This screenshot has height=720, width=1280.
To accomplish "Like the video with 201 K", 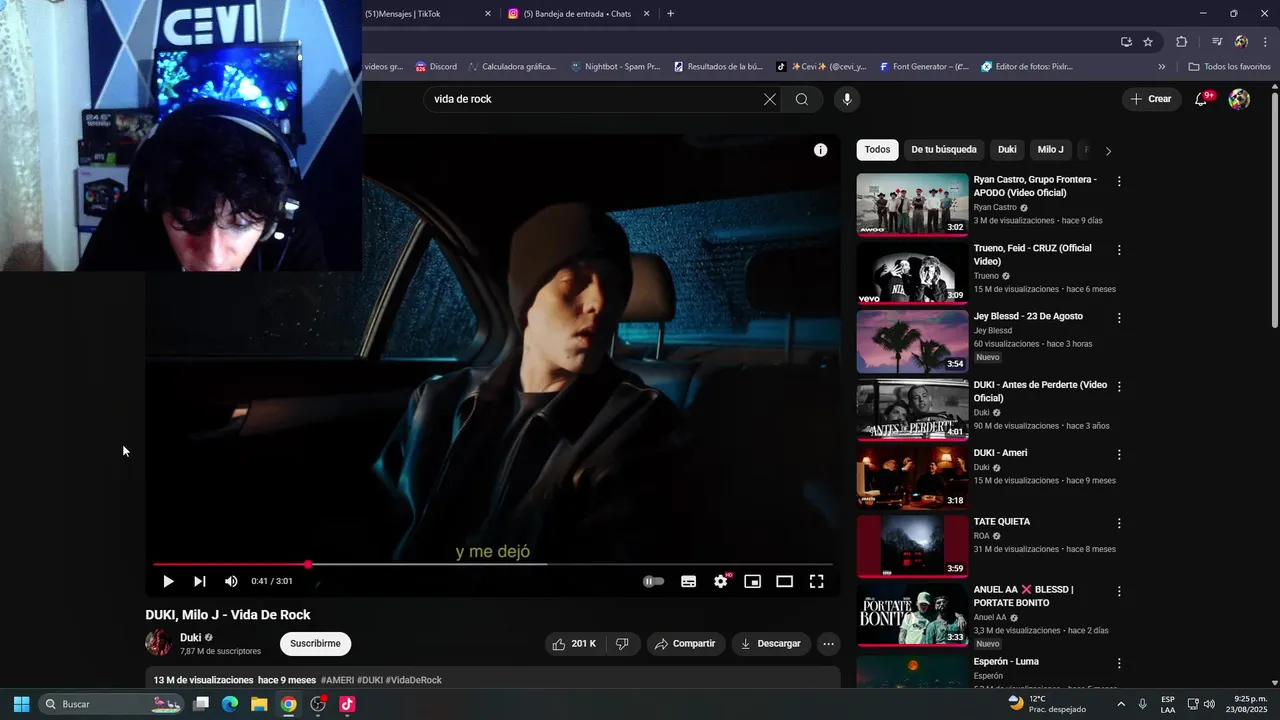I will 575,644.
